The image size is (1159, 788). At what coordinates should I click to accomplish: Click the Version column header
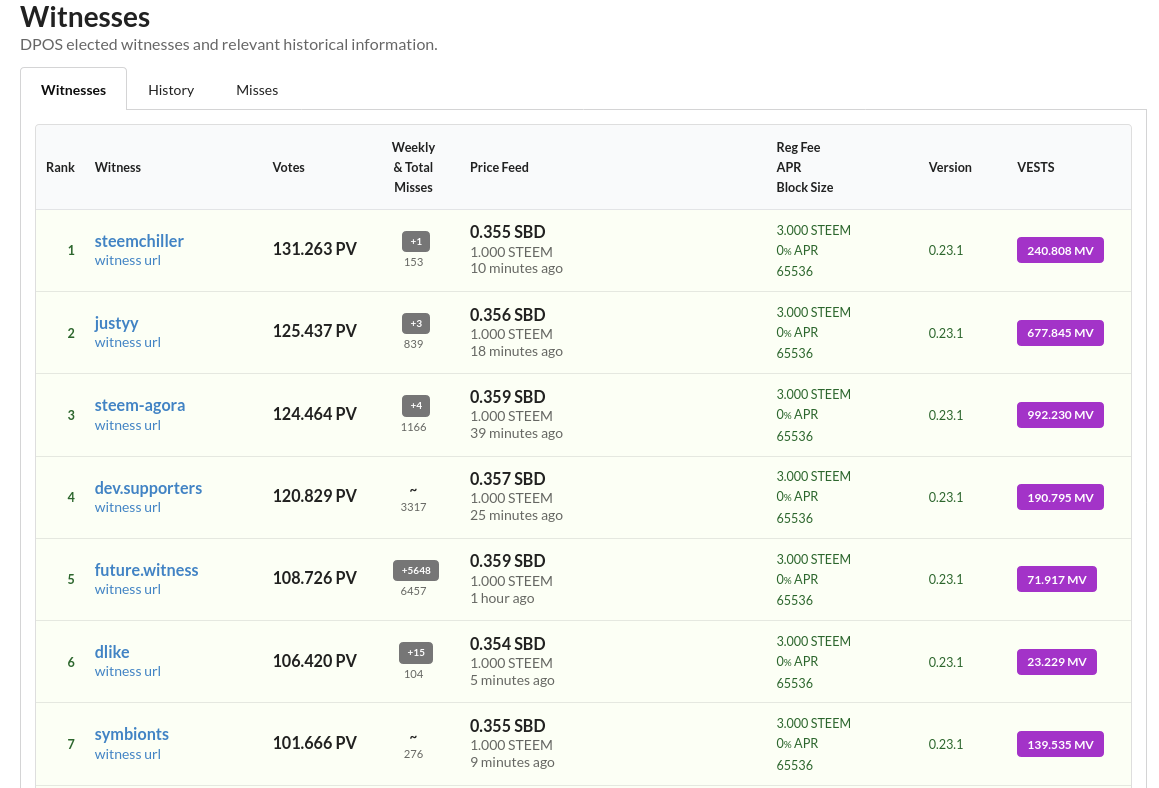pos(950,167)
